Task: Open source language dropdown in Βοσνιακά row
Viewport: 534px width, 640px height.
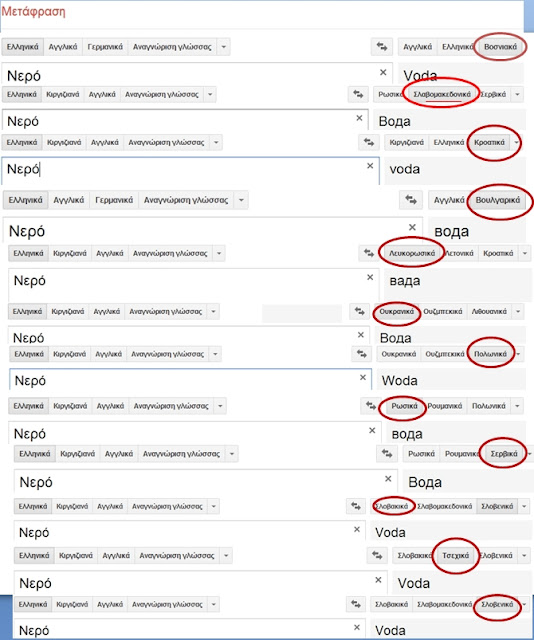Action: 223,47
